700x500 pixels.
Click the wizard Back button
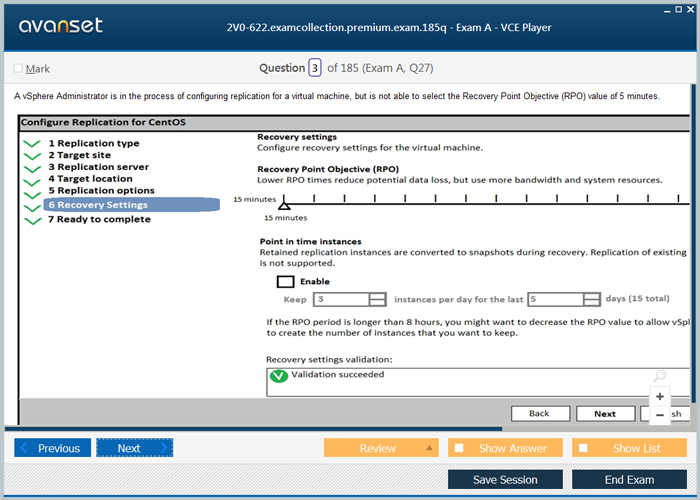coord(540,413)
